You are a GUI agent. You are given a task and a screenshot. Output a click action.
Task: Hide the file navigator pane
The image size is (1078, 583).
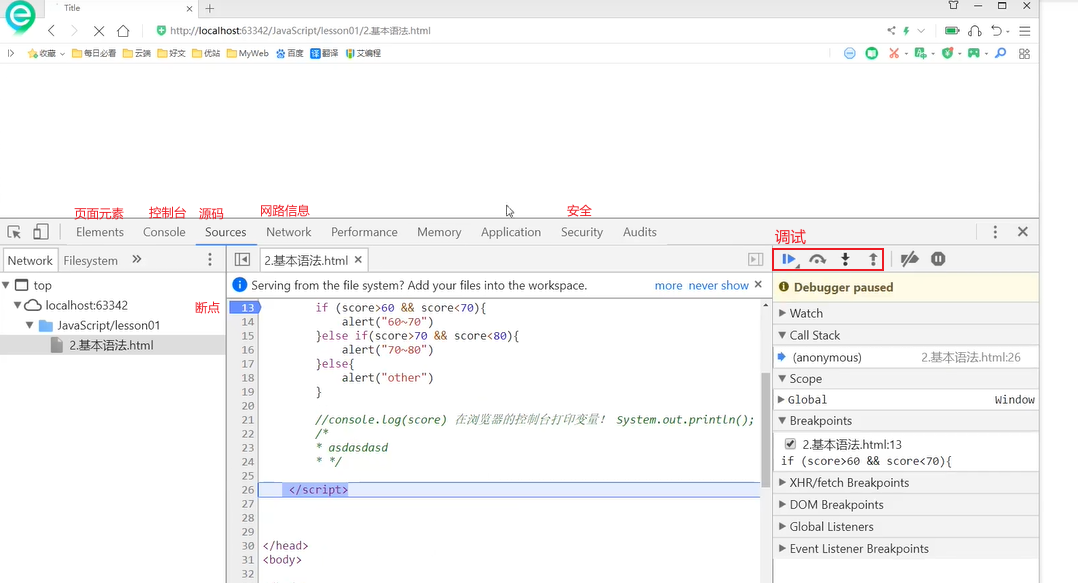pos(242,260)
